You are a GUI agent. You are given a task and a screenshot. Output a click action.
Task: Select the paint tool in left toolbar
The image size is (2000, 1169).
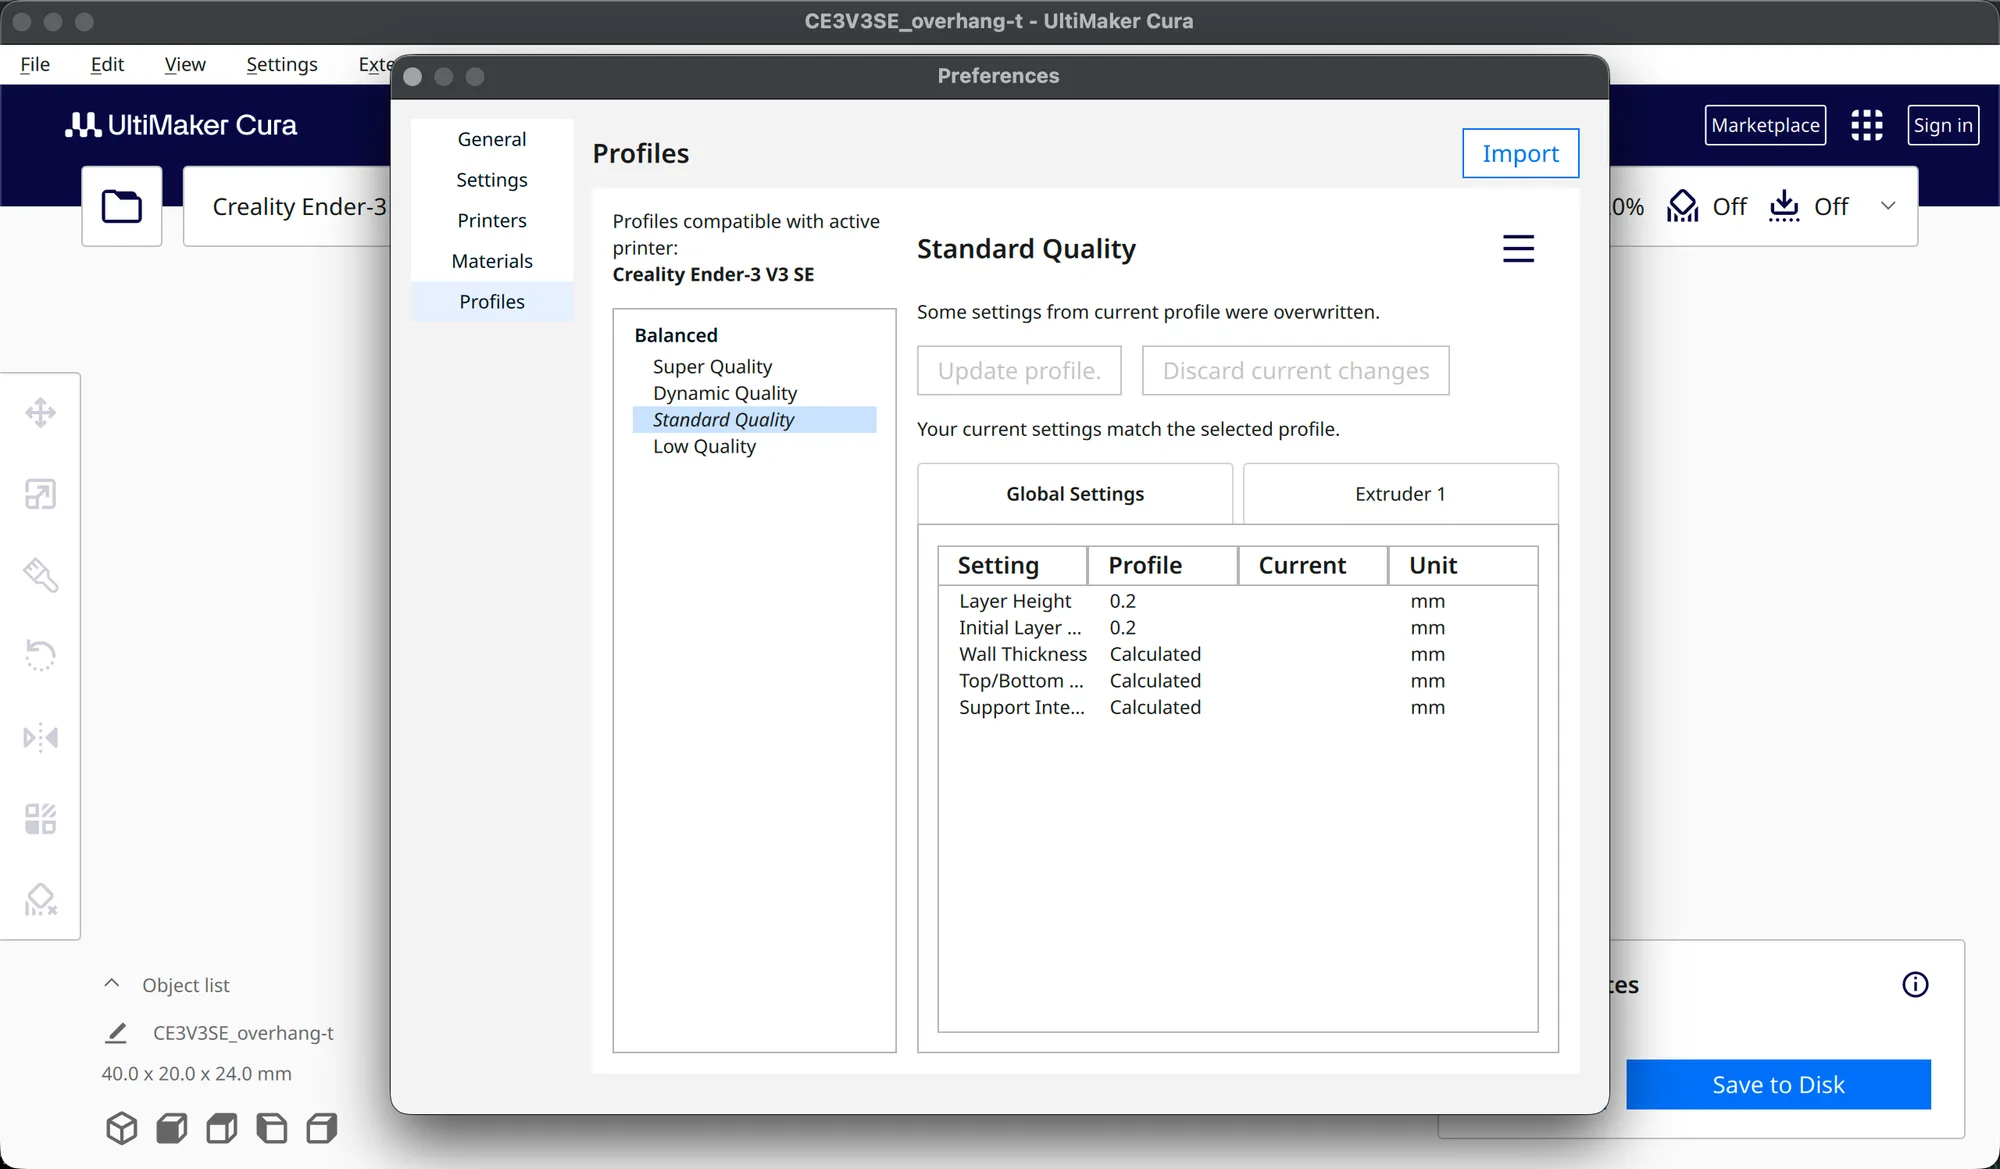[x=40, y=575]
